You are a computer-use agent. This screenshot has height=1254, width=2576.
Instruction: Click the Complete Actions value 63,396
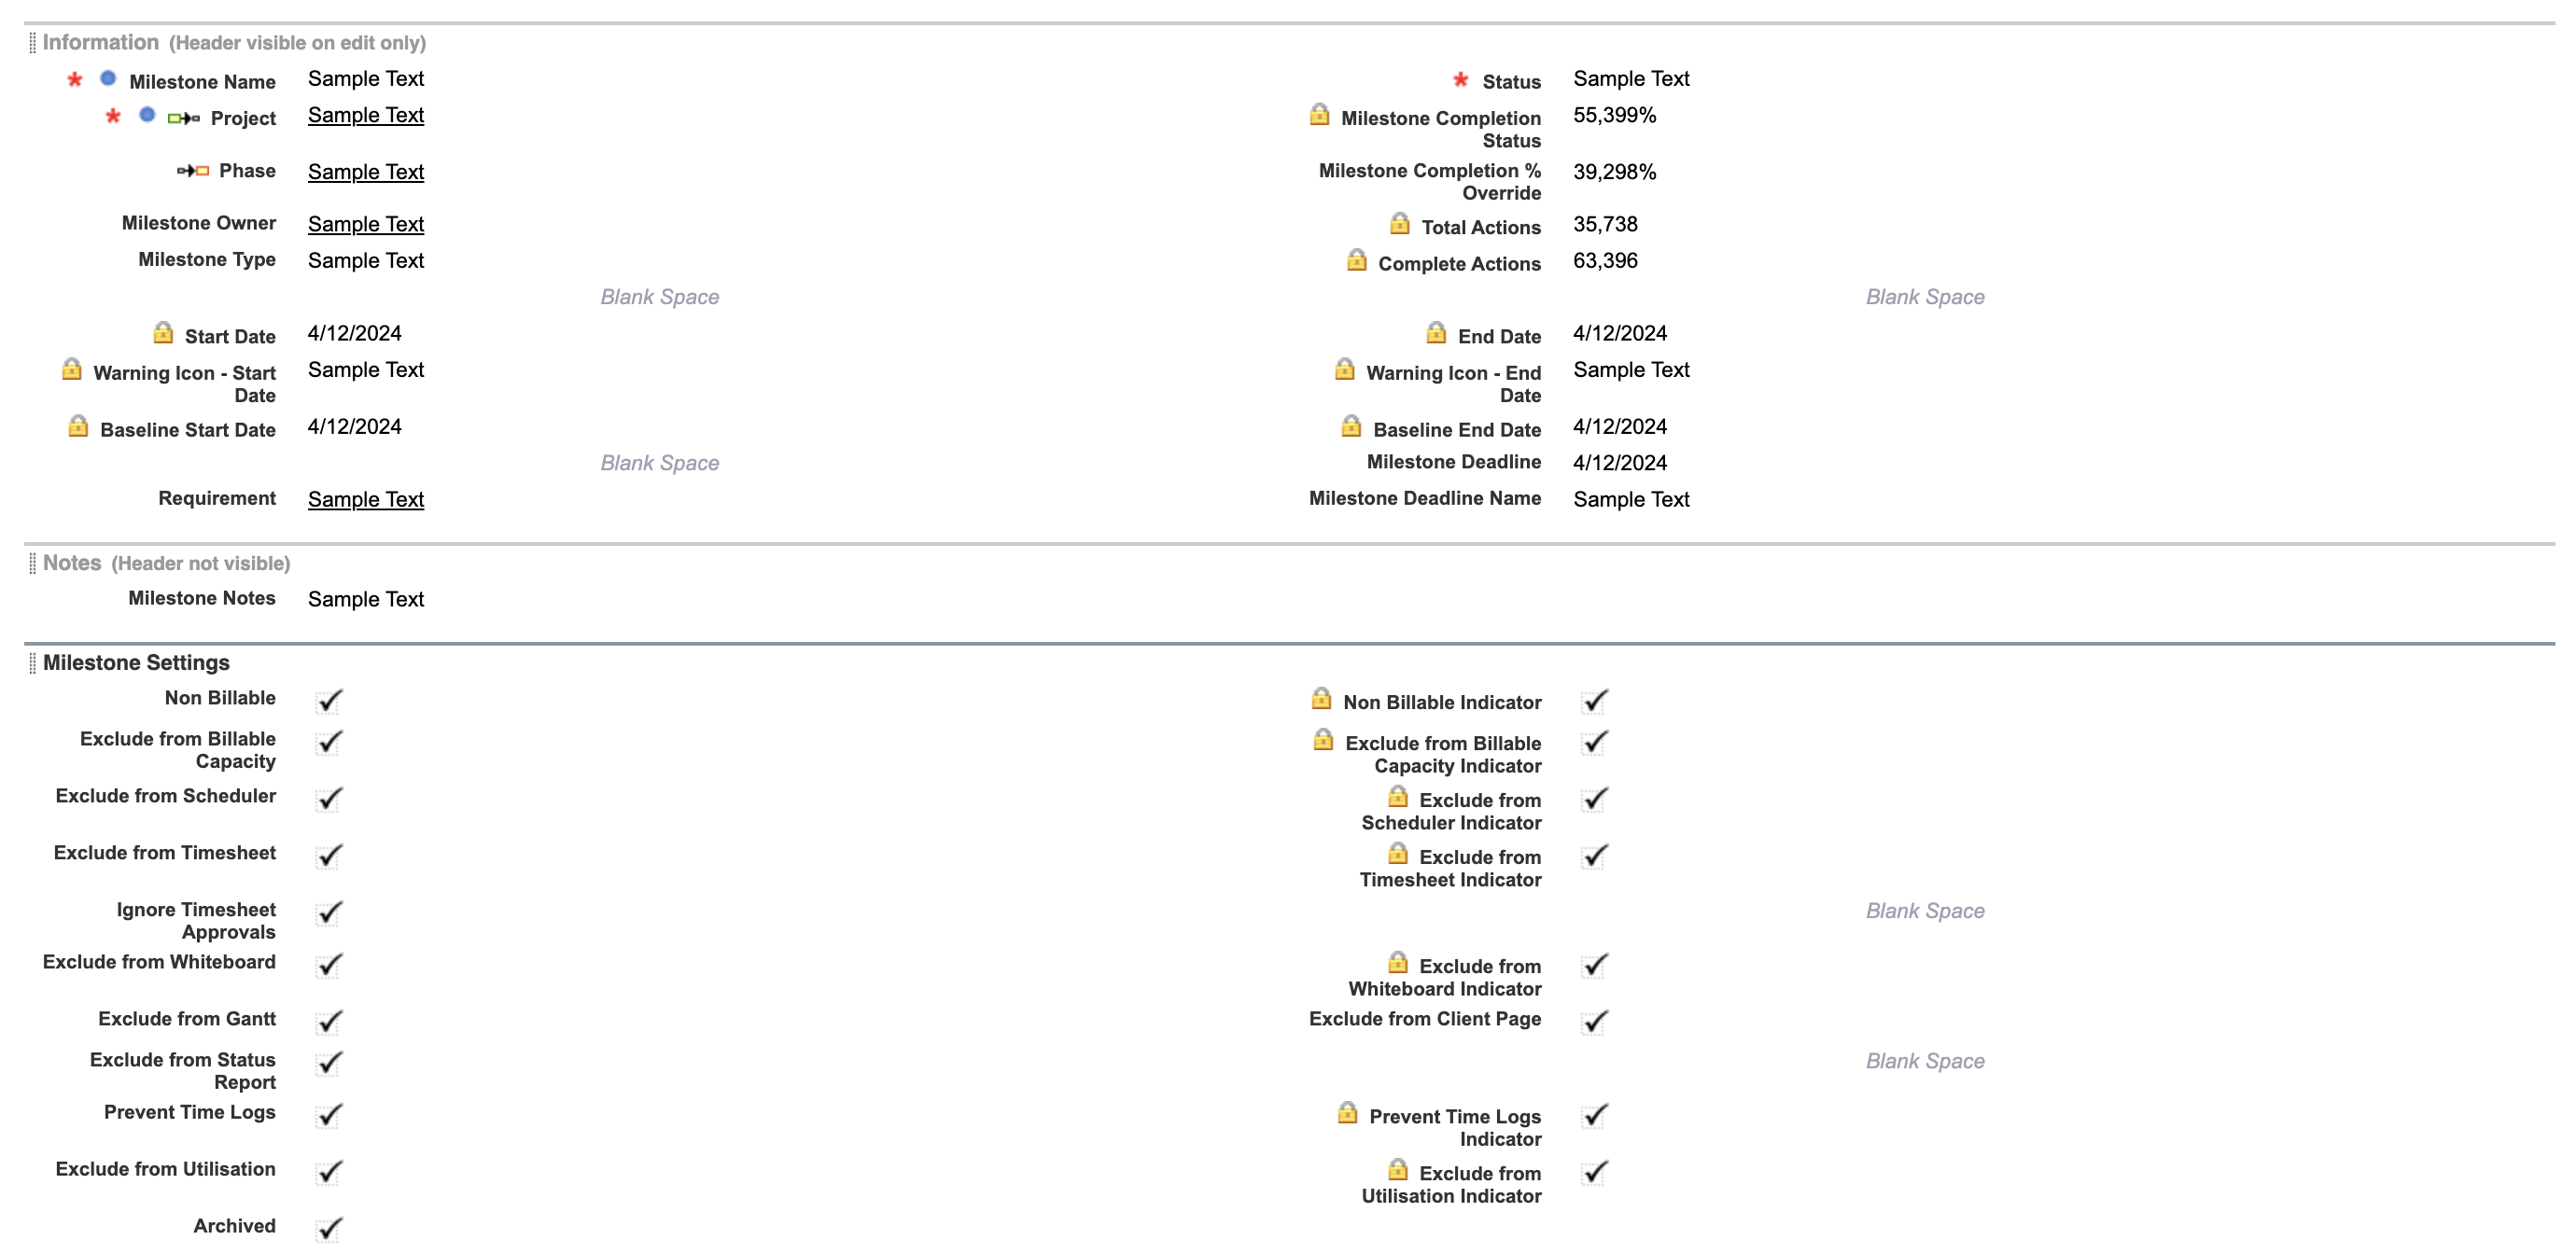pyautogui.click(x=1605, y=260)
